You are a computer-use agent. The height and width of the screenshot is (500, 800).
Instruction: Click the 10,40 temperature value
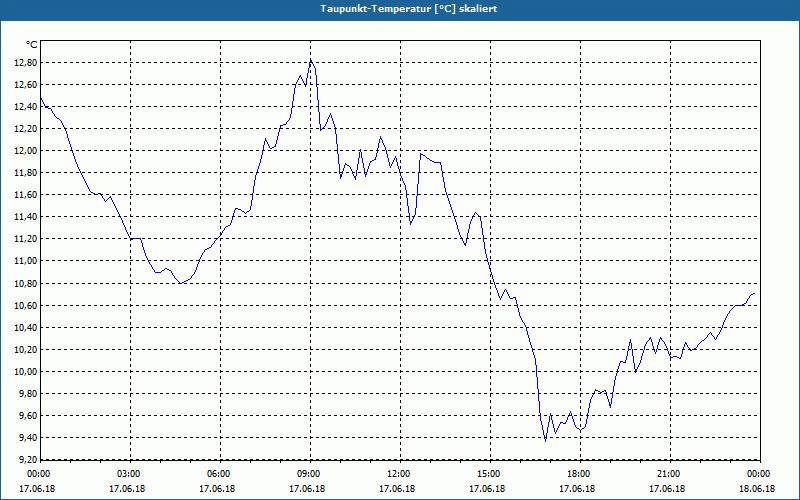(x=27, y=328)
